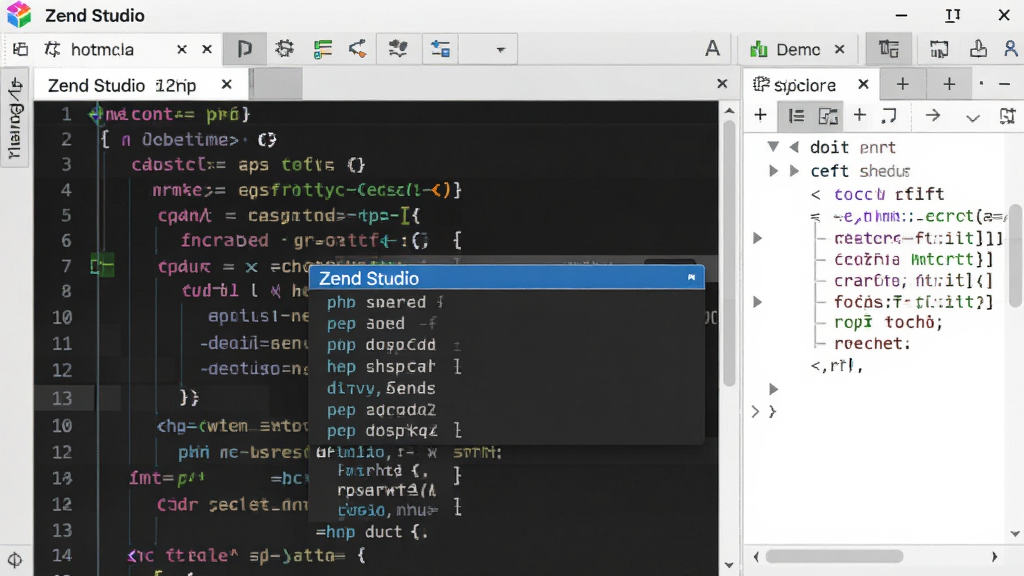Viewport: 1024px width, 576px height.
Task: Open the vertical side panel tab on left
Action: coord(15,118)
